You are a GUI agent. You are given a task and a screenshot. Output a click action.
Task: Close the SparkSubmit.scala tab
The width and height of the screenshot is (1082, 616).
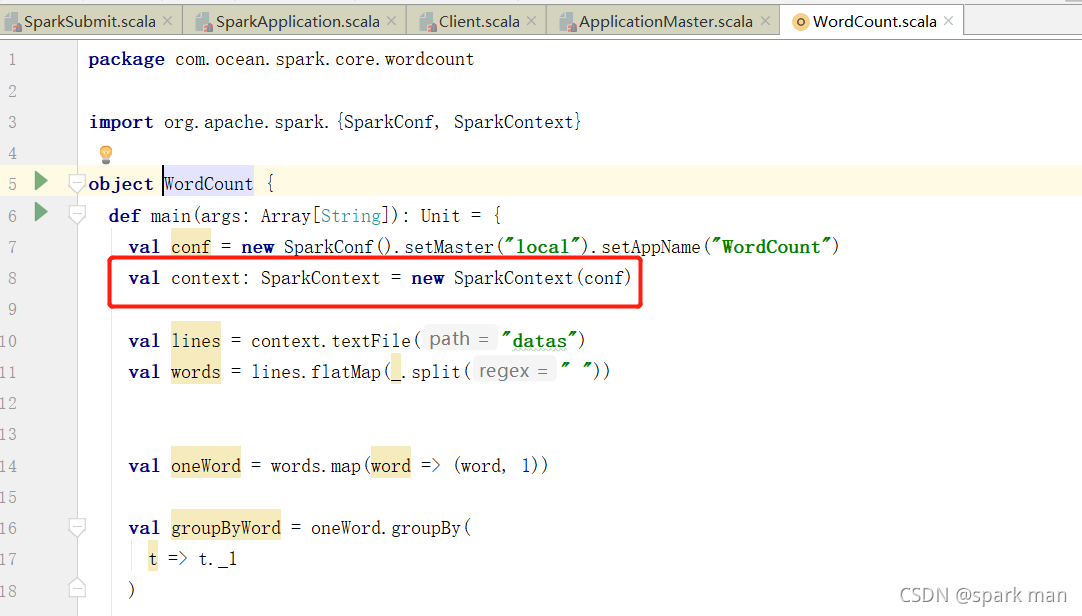[168, 21]
